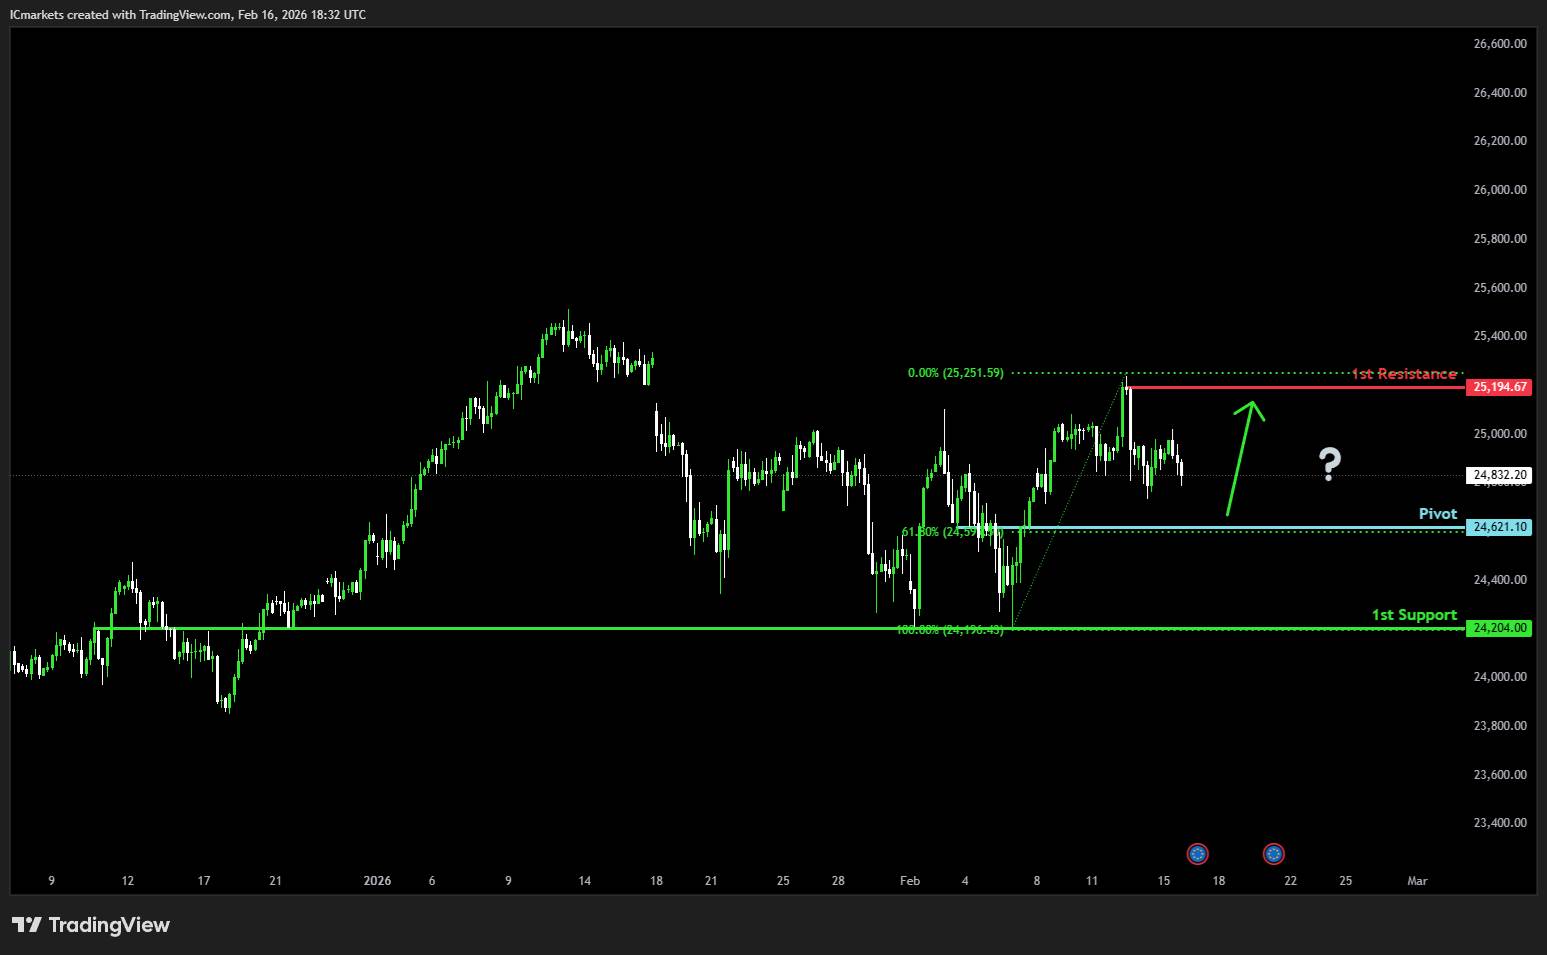Click the 26,600.00 price axis label

[1499, 44]
